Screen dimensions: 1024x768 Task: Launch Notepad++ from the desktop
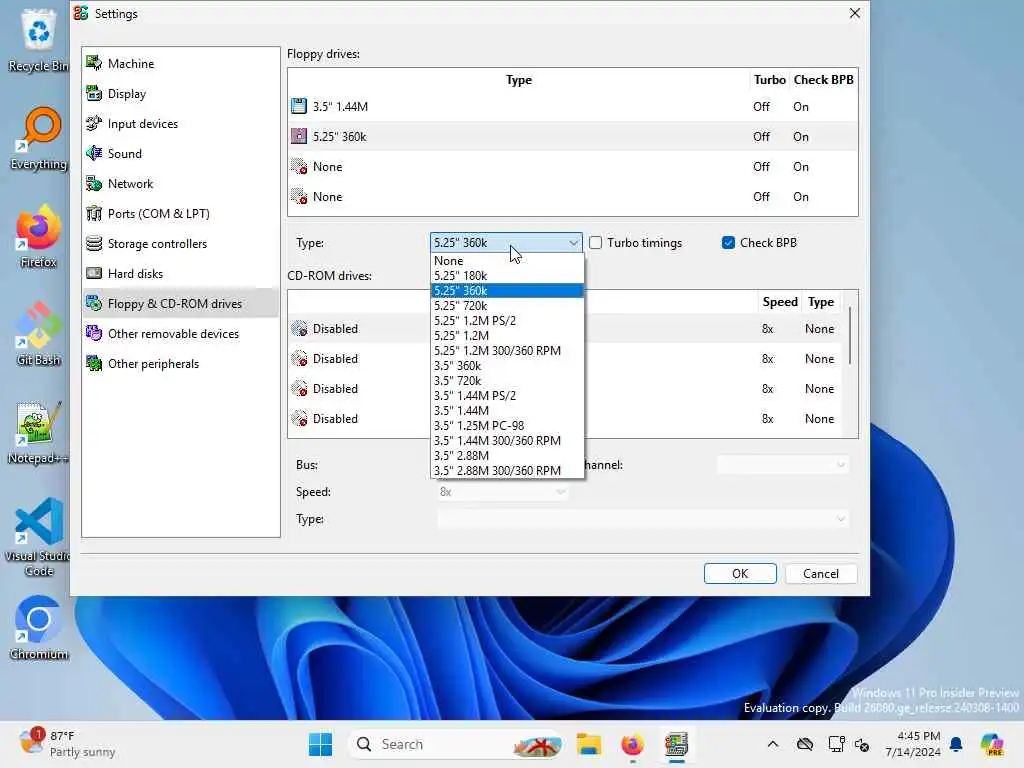pyautogui.click(x=39, y=433)
